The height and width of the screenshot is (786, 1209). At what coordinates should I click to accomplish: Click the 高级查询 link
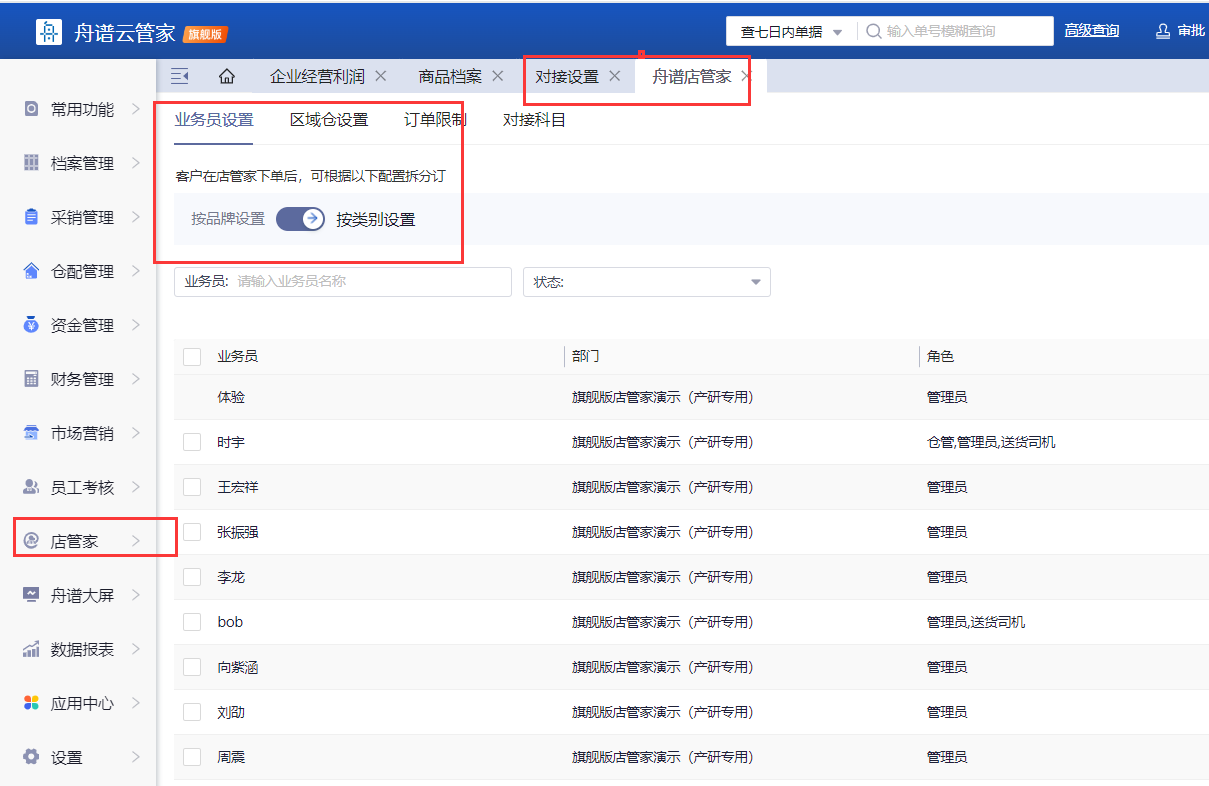(x=1091, y=31)
